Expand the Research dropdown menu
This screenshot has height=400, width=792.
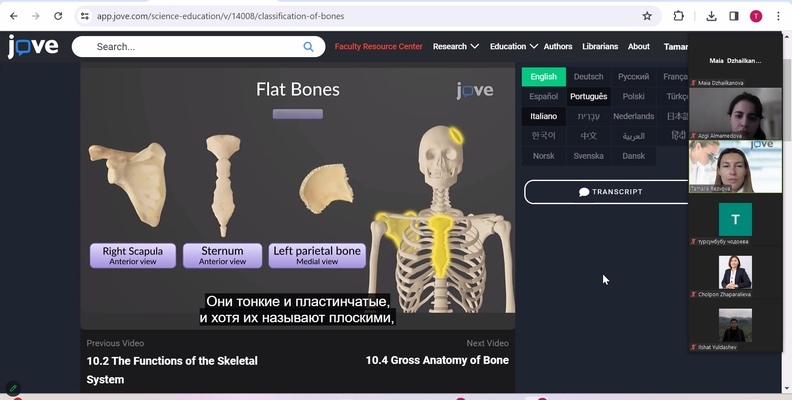tap(456, 46)
